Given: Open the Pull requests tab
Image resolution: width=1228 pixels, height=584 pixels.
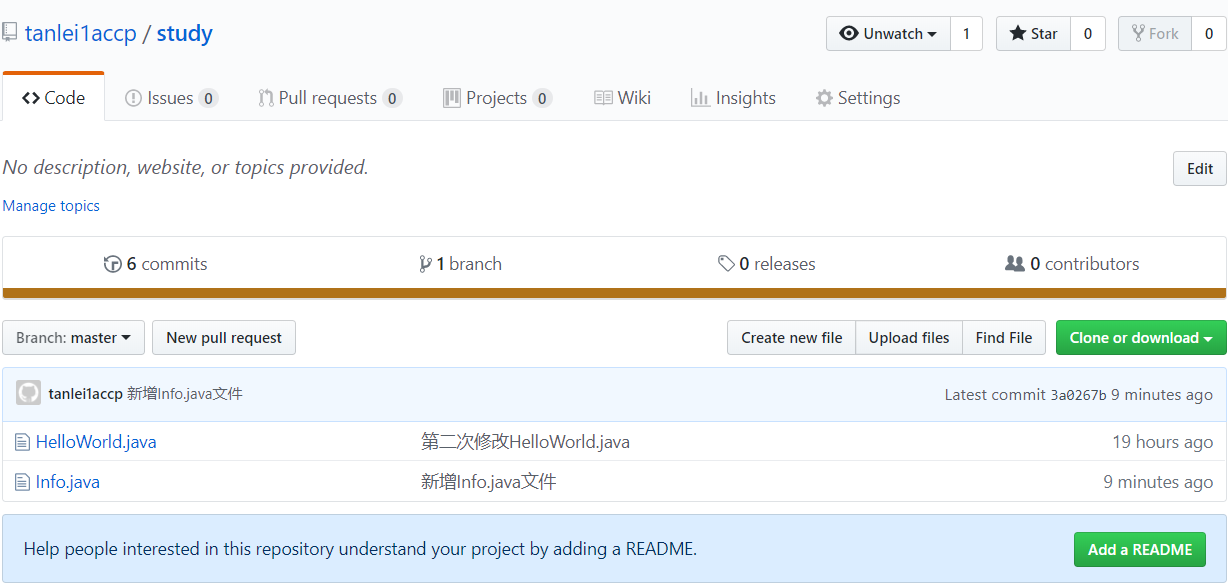Looking at the screenshot, I should pyautogui.click(x=330, y=98).
